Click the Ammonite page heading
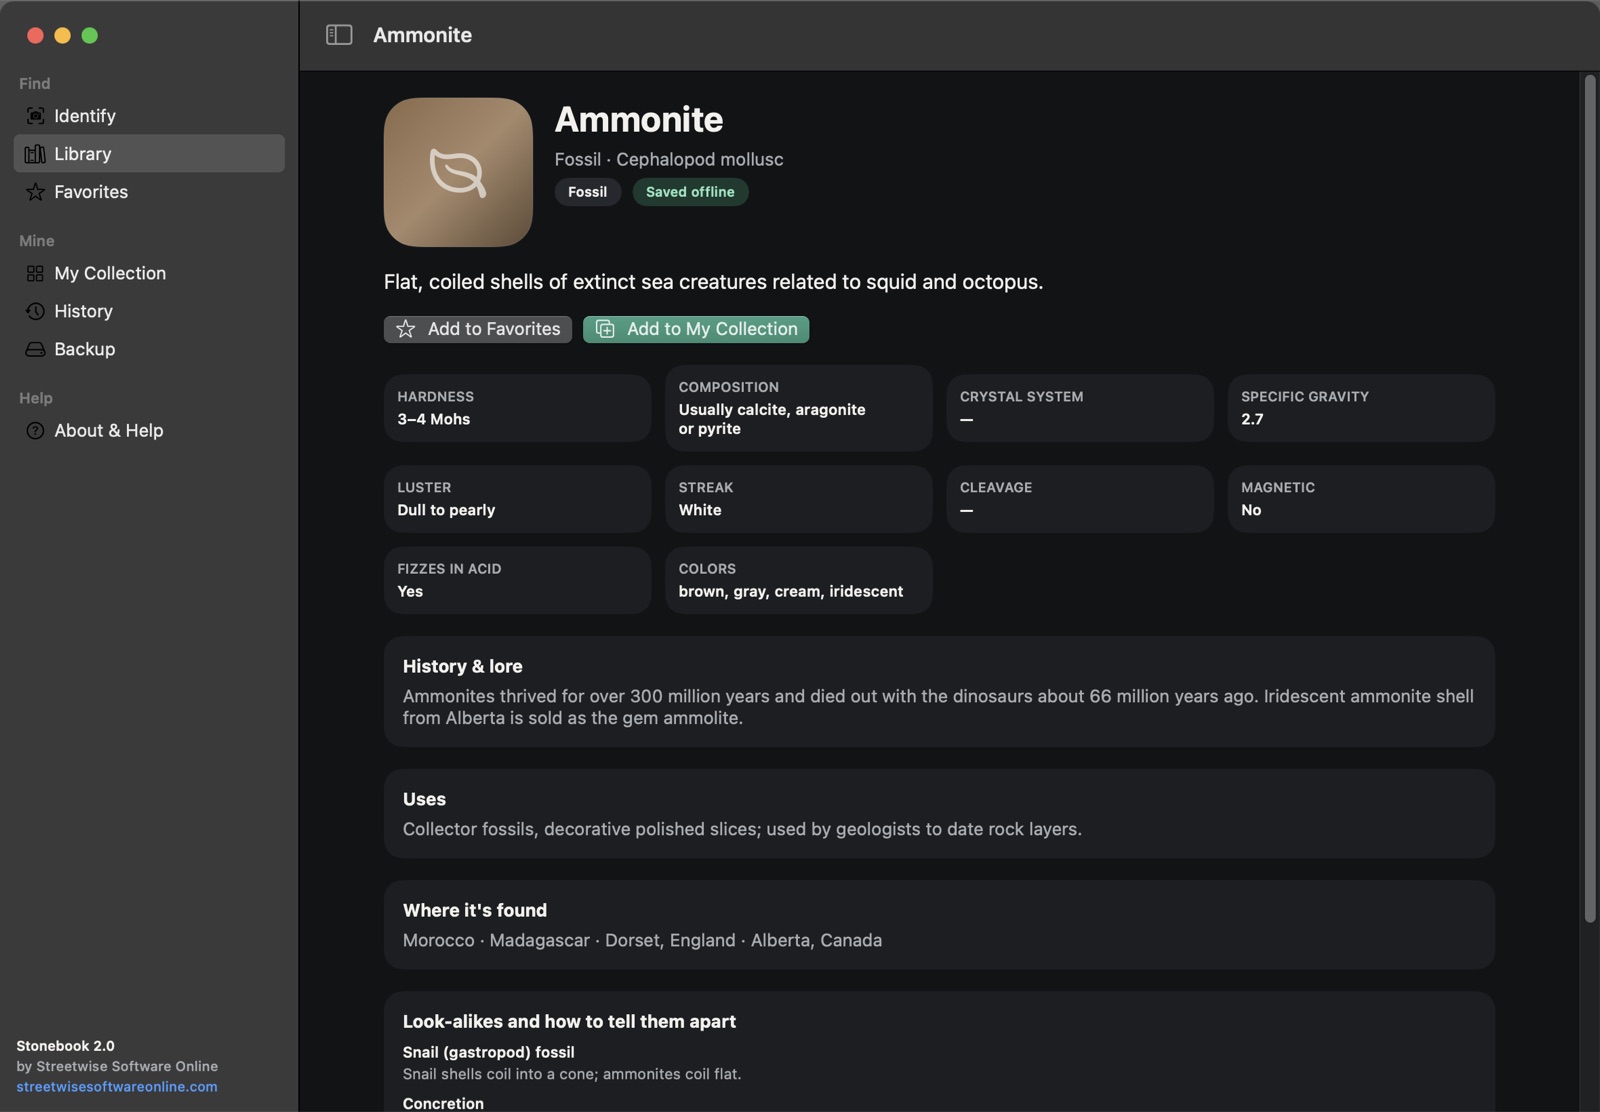 click(639, 119)
